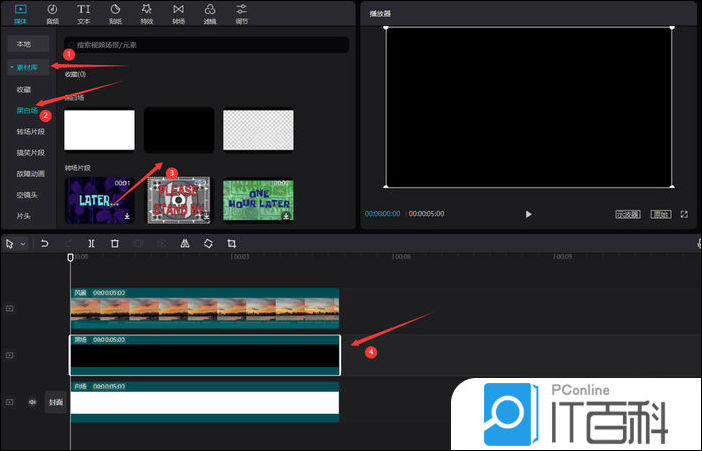Mute the main track audio
Viewport: 702px width, 451px height.
32,402
